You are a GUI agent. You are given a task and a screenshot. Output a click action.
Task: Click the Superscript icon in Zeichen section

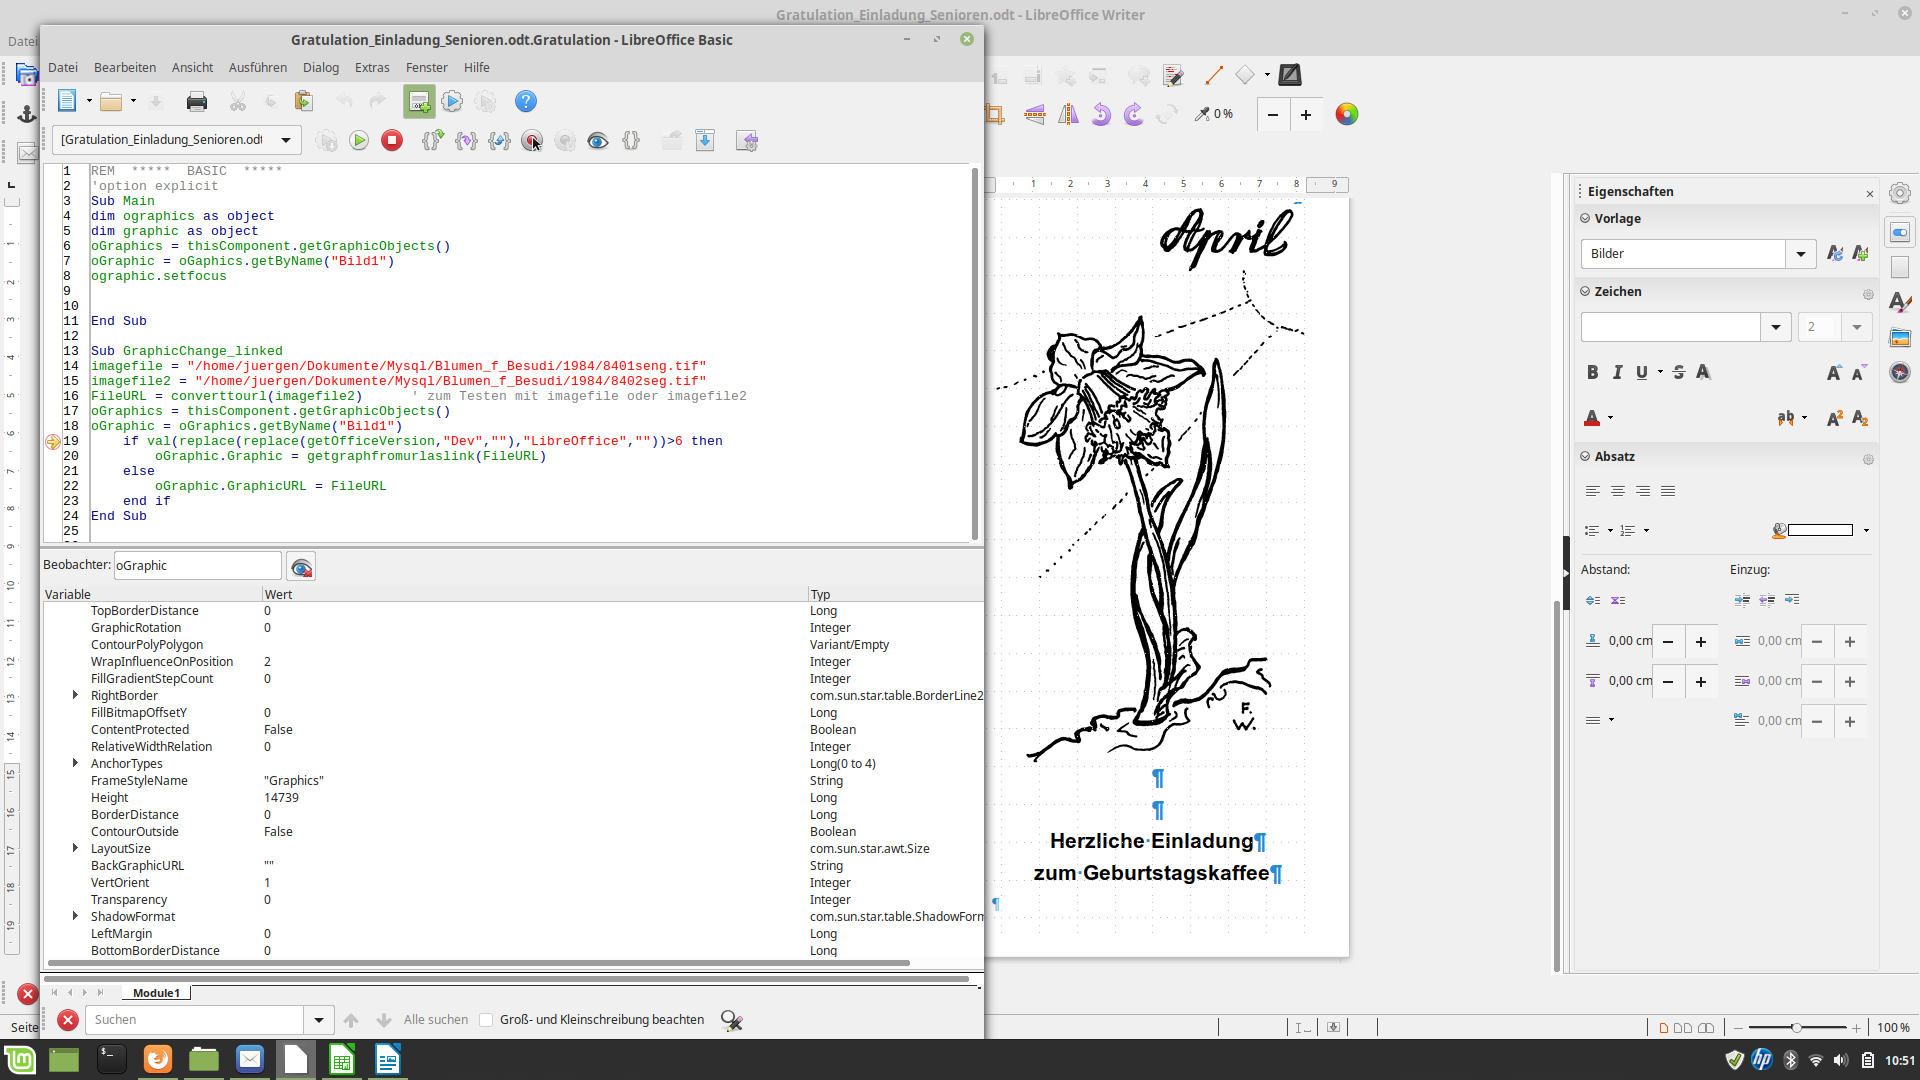1835,418
